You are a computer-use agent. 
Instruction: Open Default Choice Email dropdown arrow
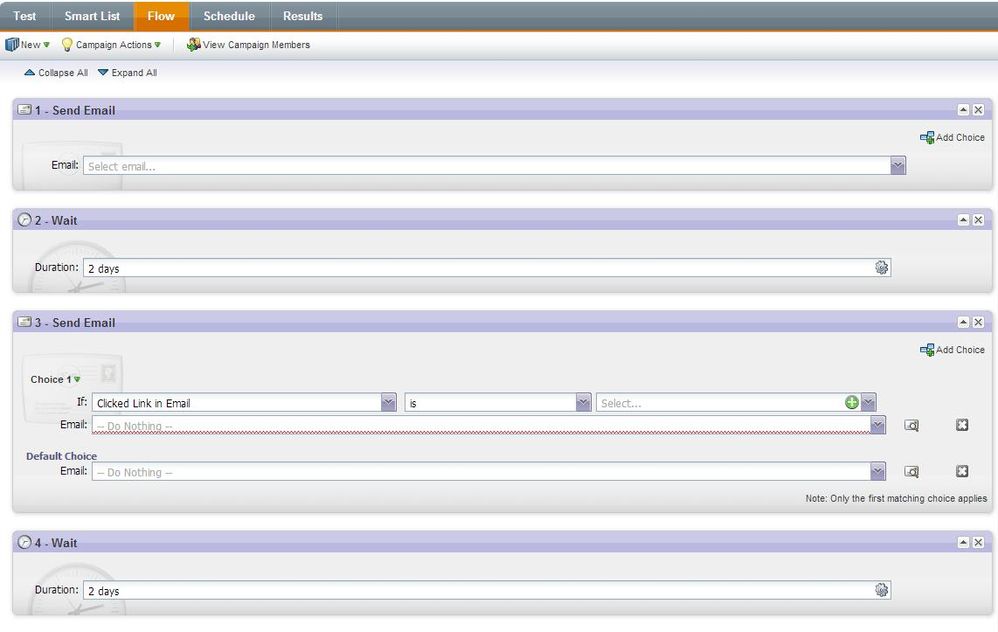pos(878,472)
